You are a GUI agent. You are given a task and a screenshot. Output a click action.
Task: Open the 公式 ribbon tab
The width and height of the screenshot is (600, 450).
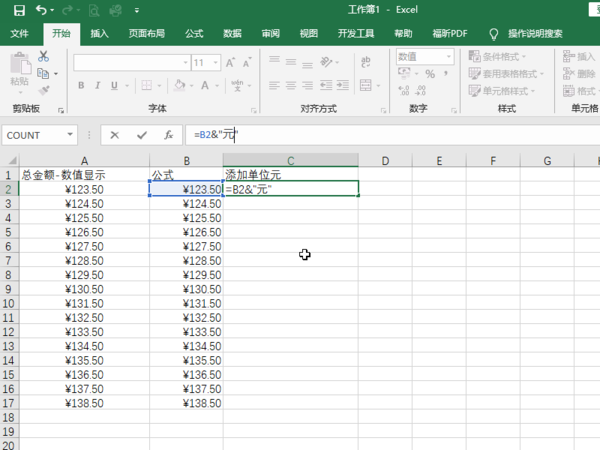coord(194,33)
